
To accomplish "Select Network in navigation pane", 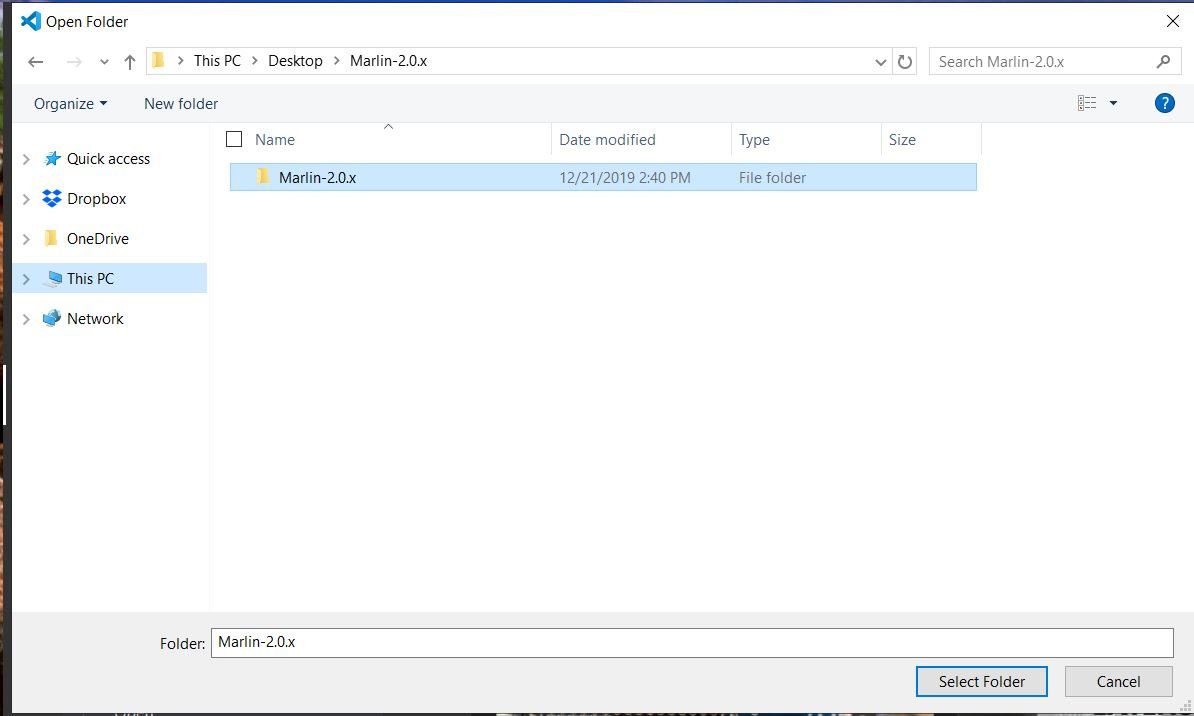I will point(95,319).
